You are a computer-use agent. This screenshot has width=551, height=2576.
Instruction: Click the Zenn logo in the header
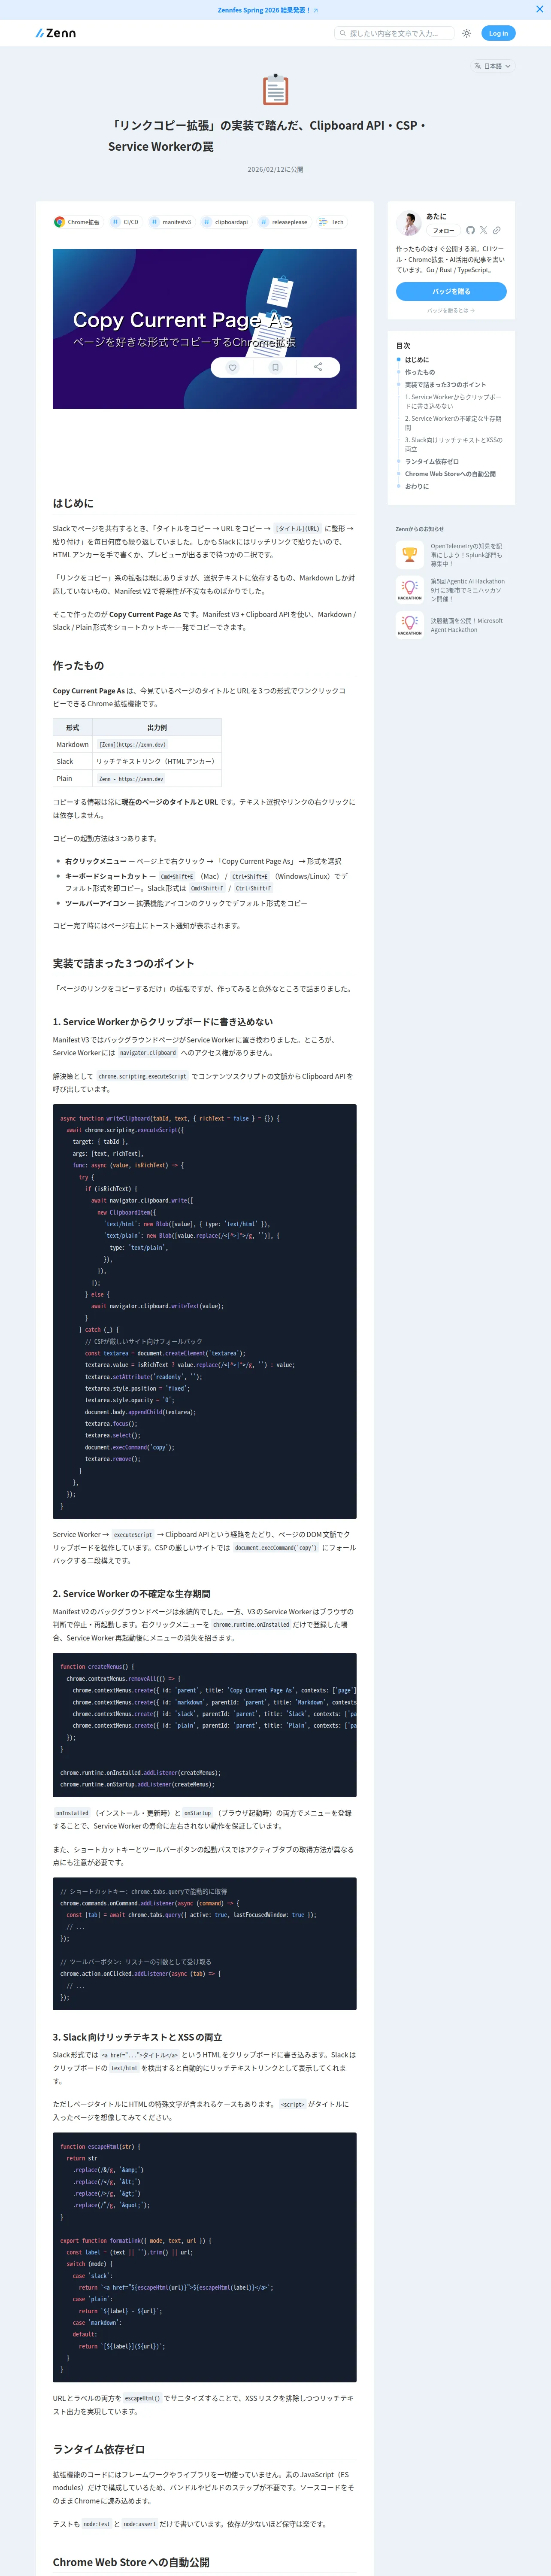[55, 33]
